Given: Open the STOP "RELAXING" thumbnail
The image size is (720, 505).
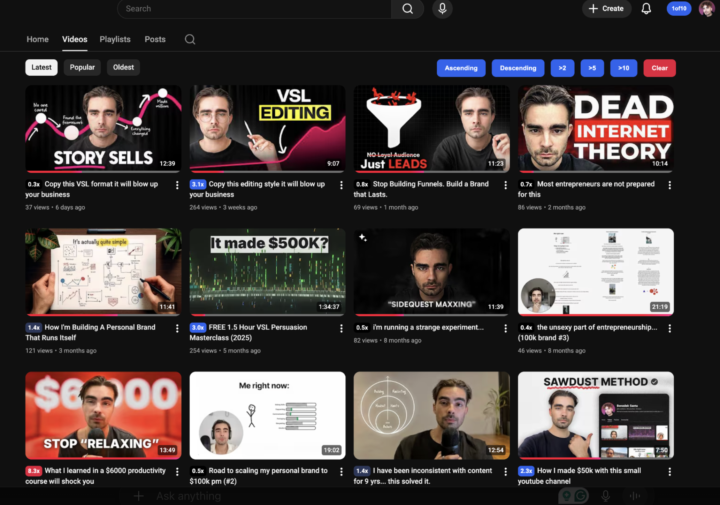Looking at the screenshot, I should point(103,415).
